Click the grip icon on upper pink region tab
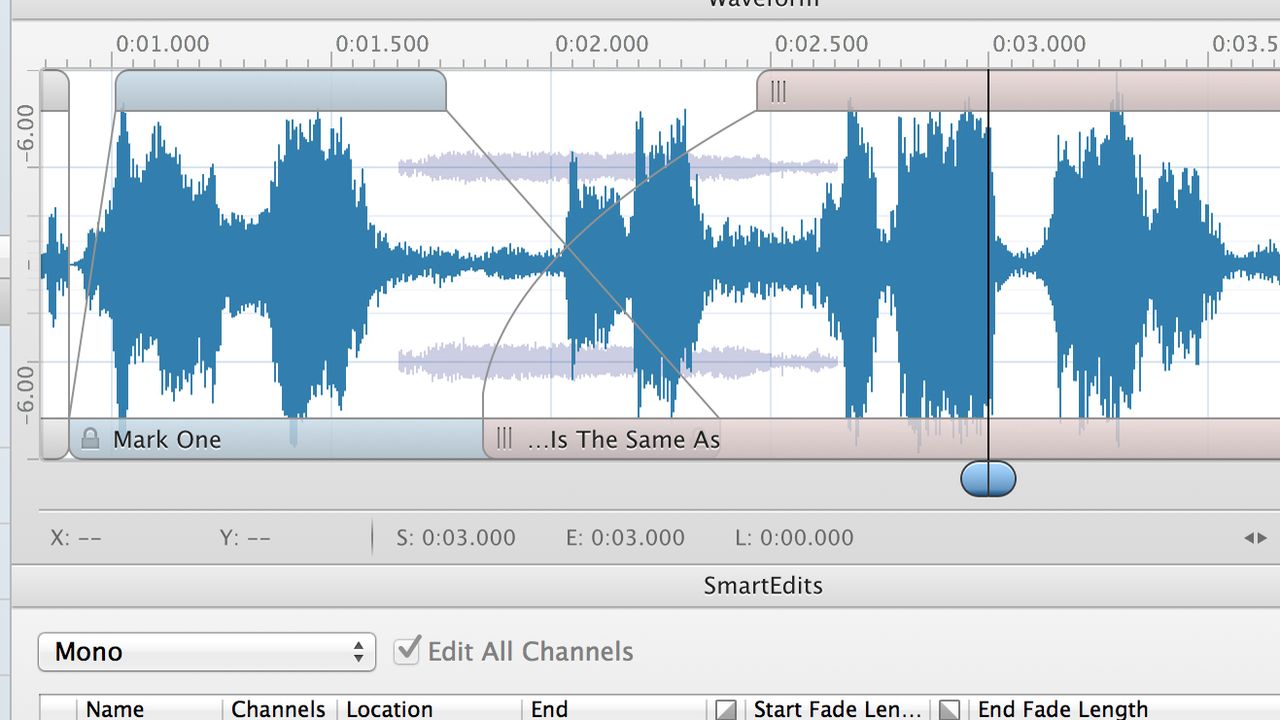 pyautogui.click(x=778, y=91)
